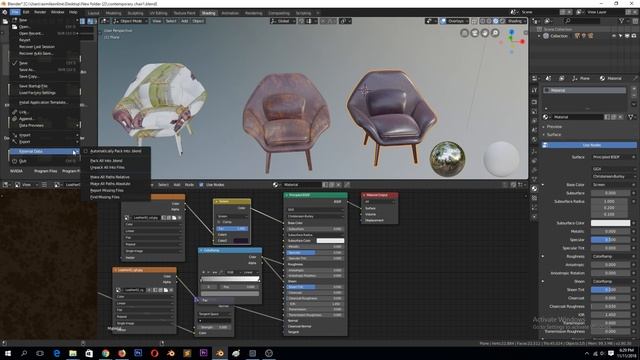Expand the Export submenu
This screenshot has width=640, height=360.
click(44, 142)
